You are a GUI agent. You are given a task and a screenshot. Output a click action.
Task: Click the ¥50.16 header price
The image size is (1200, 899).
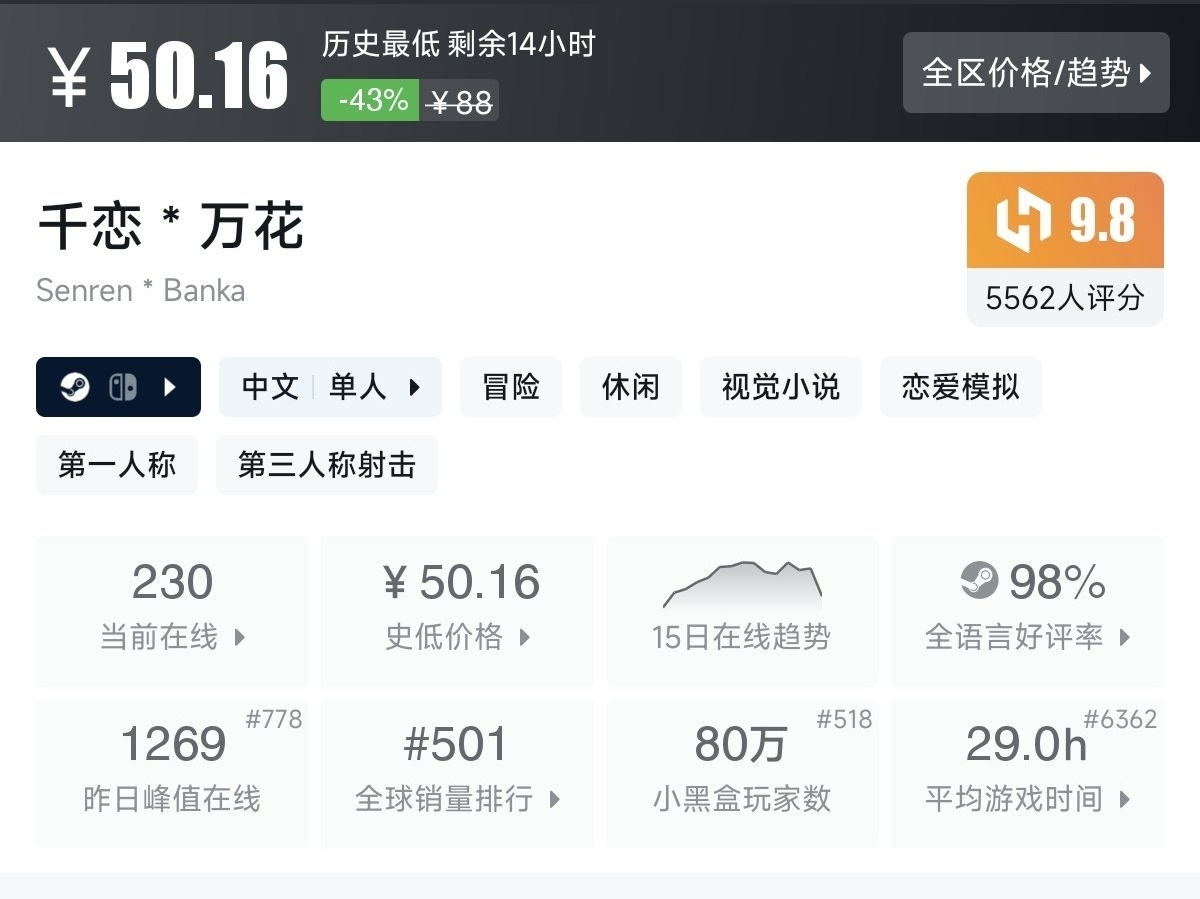(x=168, y=76)
